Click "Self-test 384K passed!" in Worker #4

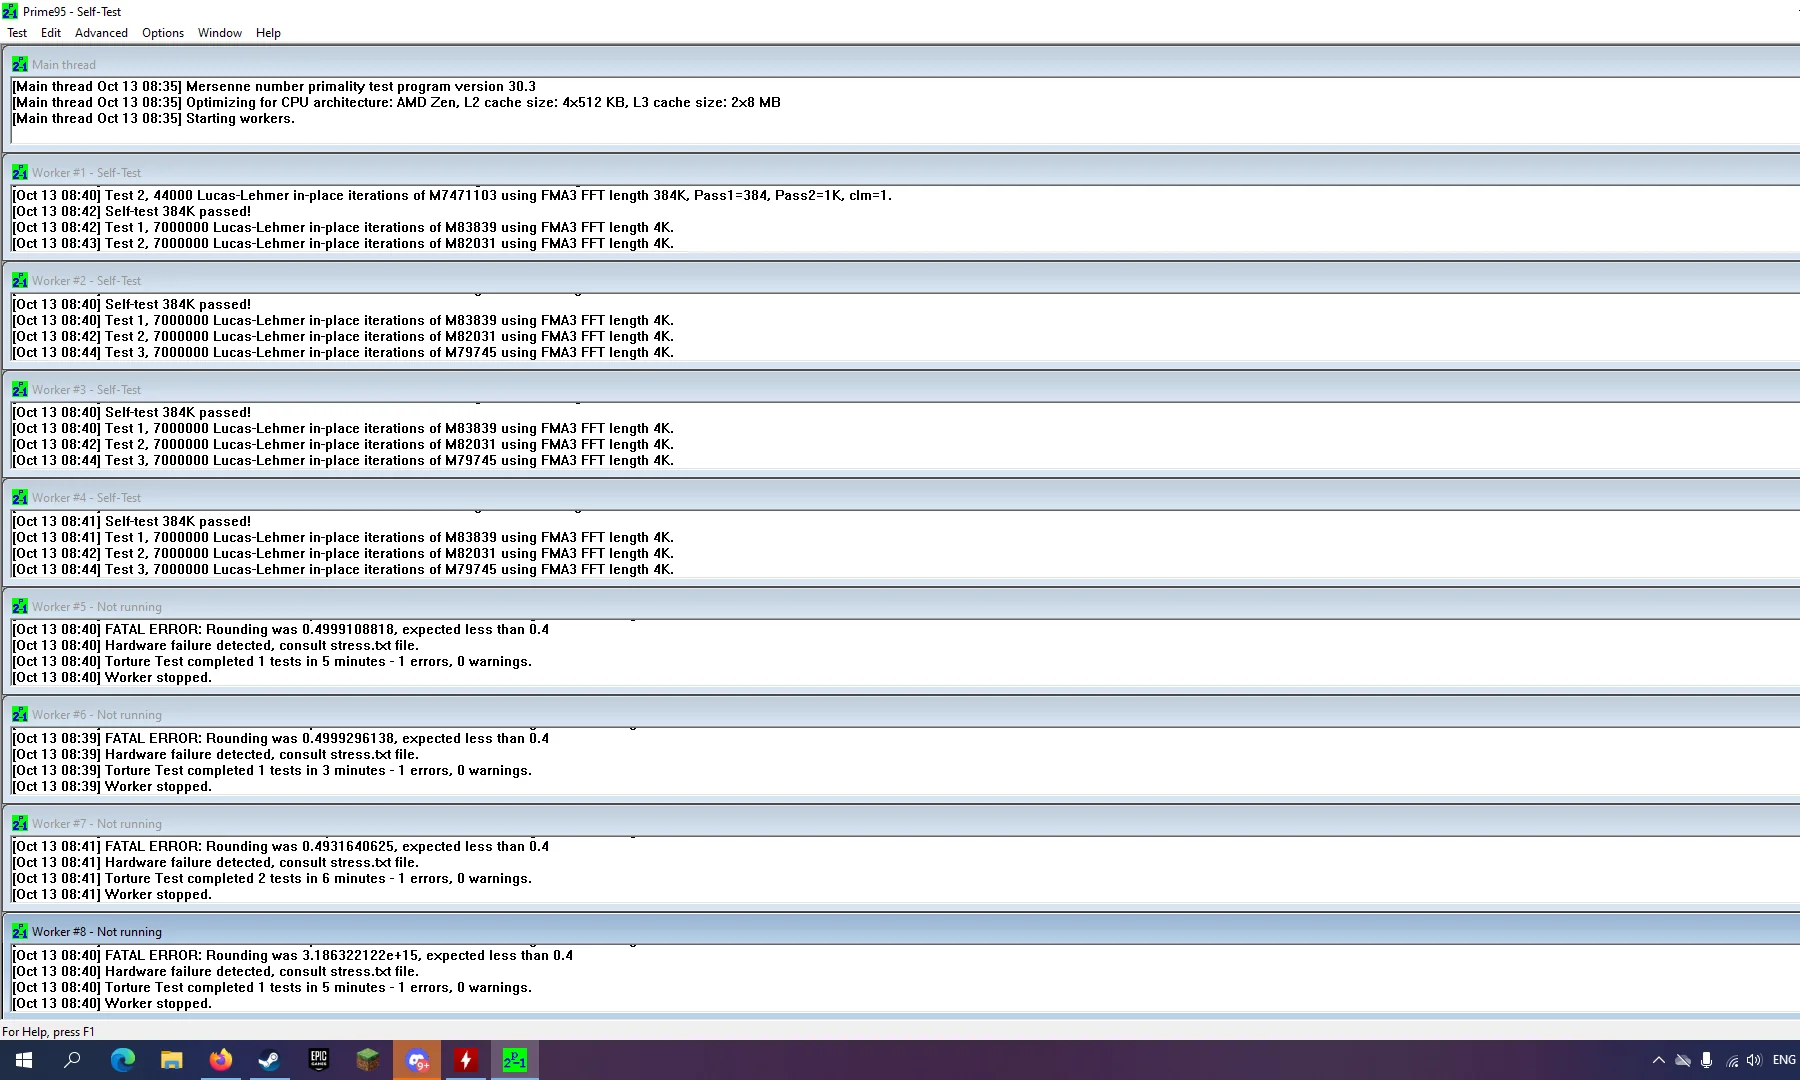pyautogui.click(x=132, y=521)
